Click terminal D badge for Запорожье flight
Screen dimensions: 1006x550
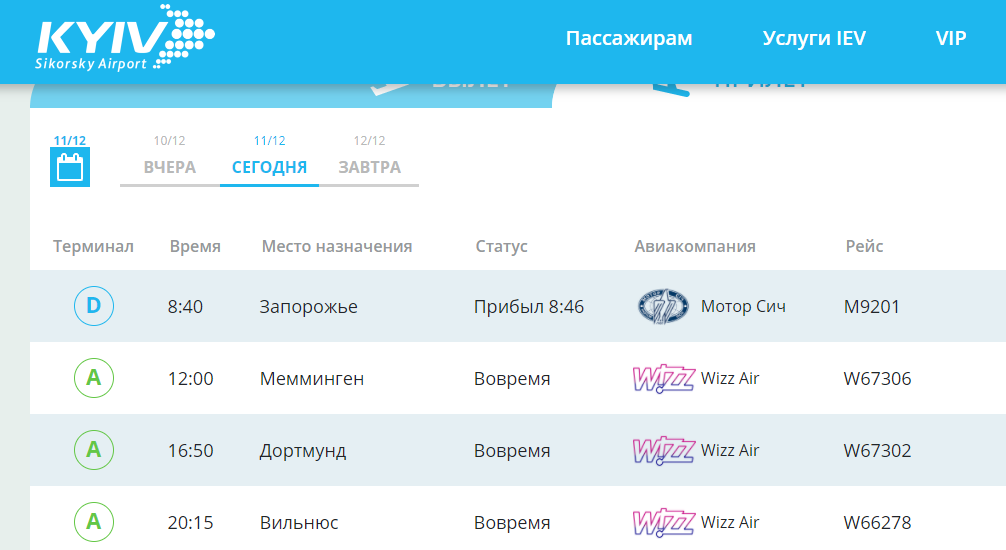[x=94, y=306]
